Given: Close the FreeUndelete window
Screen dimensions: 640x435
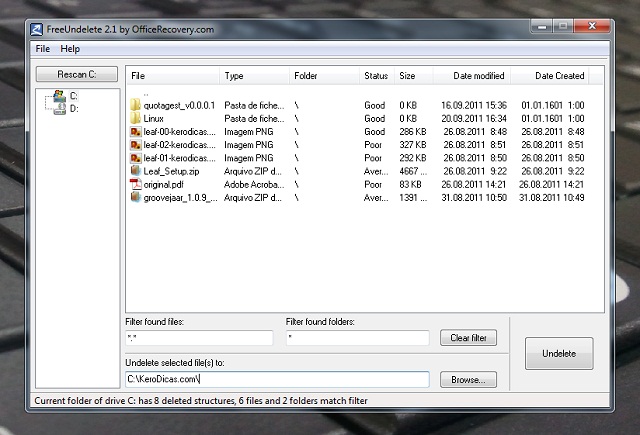Looking at the screenshot, I should click(x=592, y=26).
